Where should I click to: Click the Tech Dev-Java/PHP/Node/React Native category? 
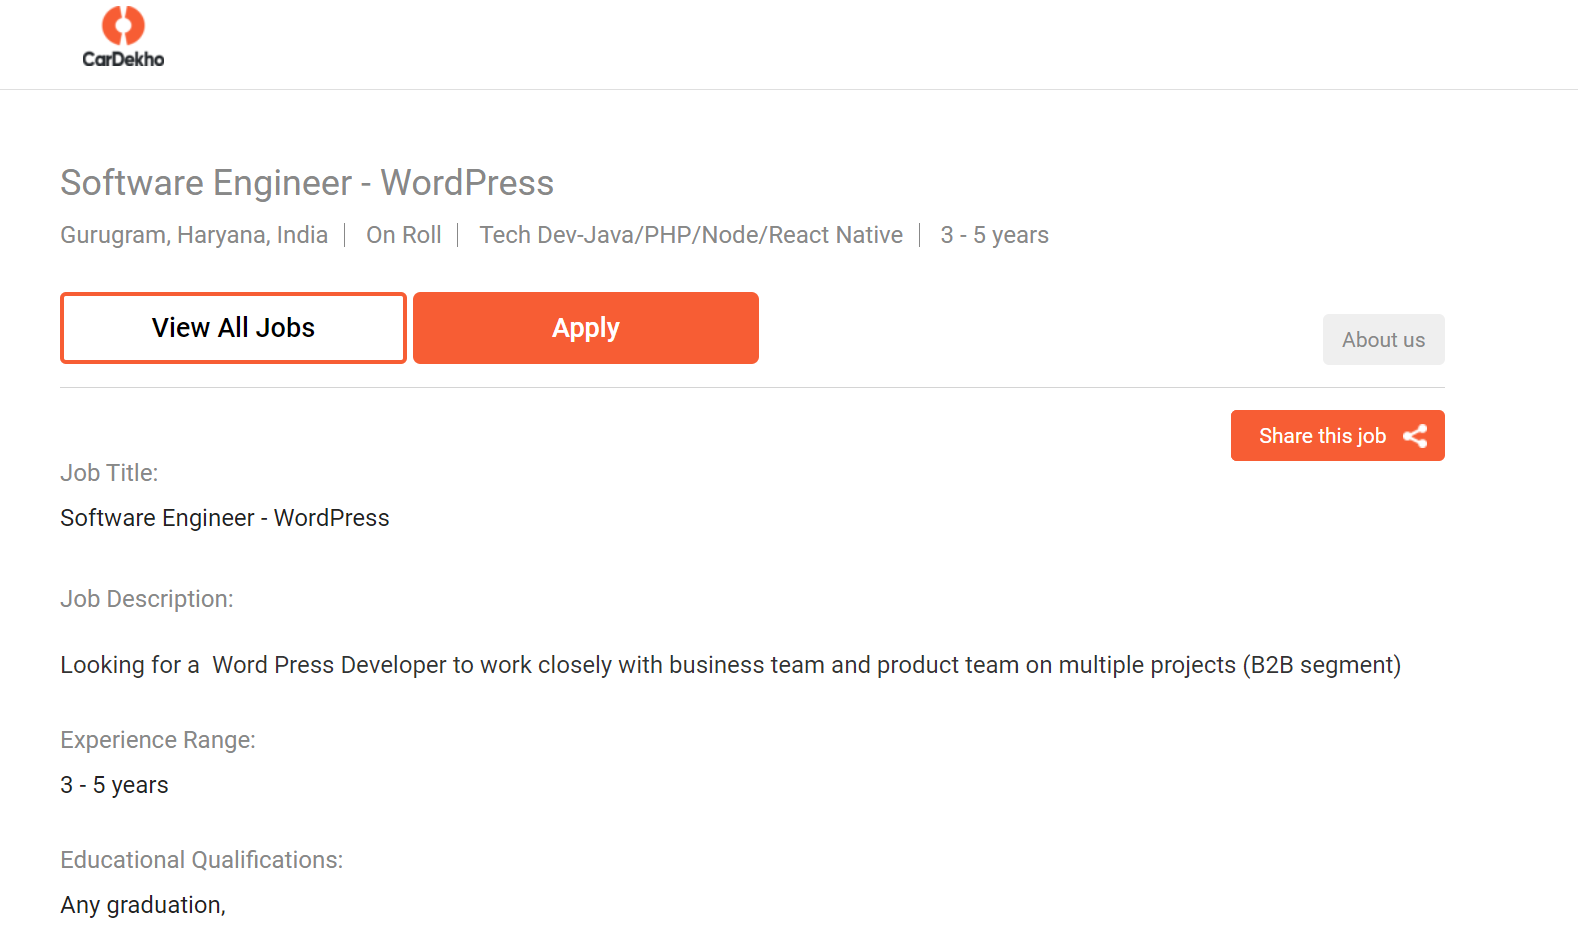(x=690, y=235)
